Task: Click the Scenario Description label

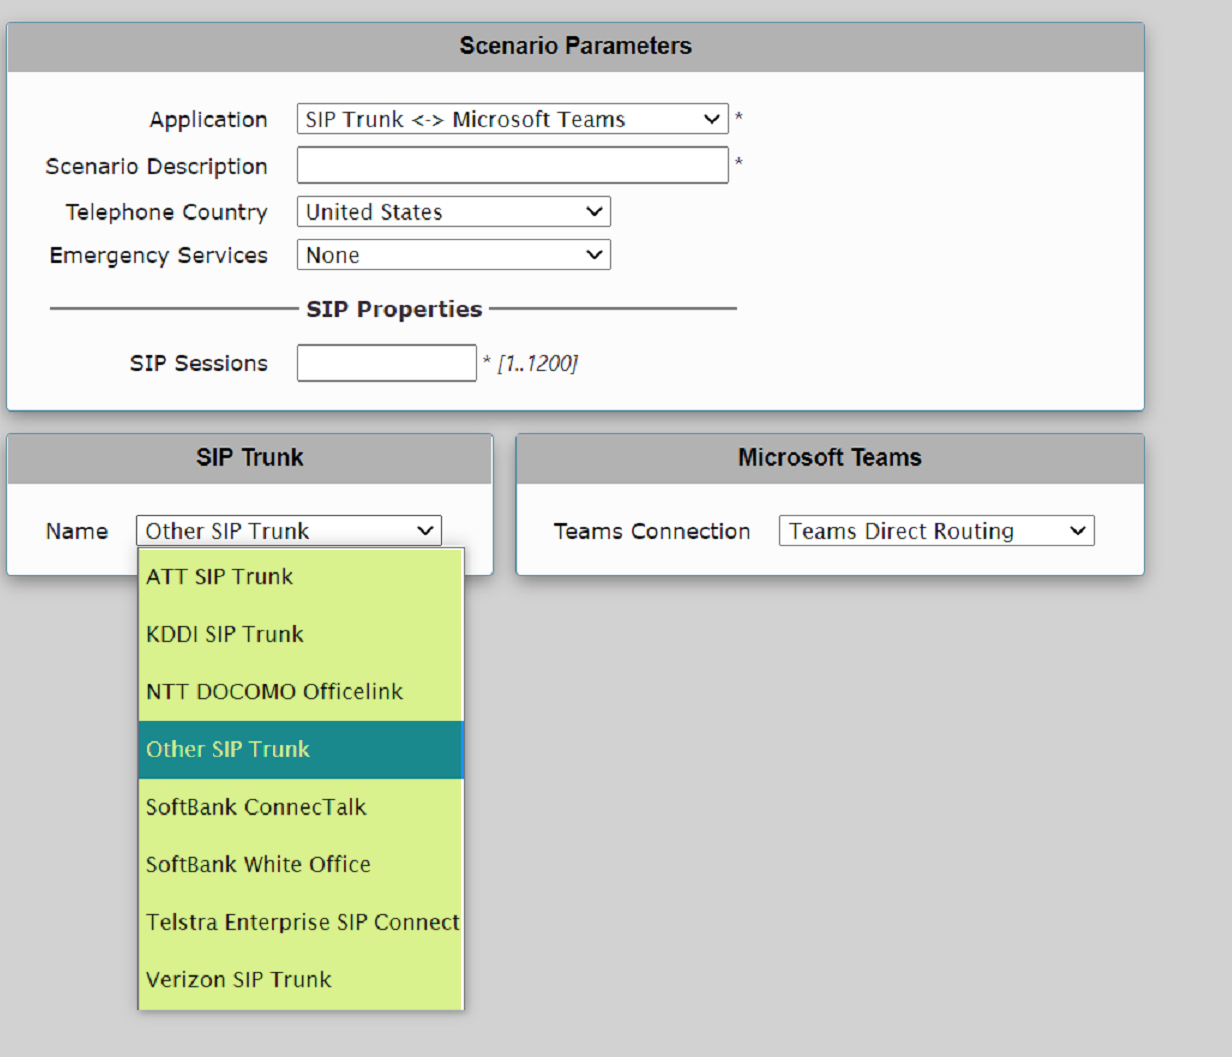Action: pyautogui.click(x=156, y=166)
